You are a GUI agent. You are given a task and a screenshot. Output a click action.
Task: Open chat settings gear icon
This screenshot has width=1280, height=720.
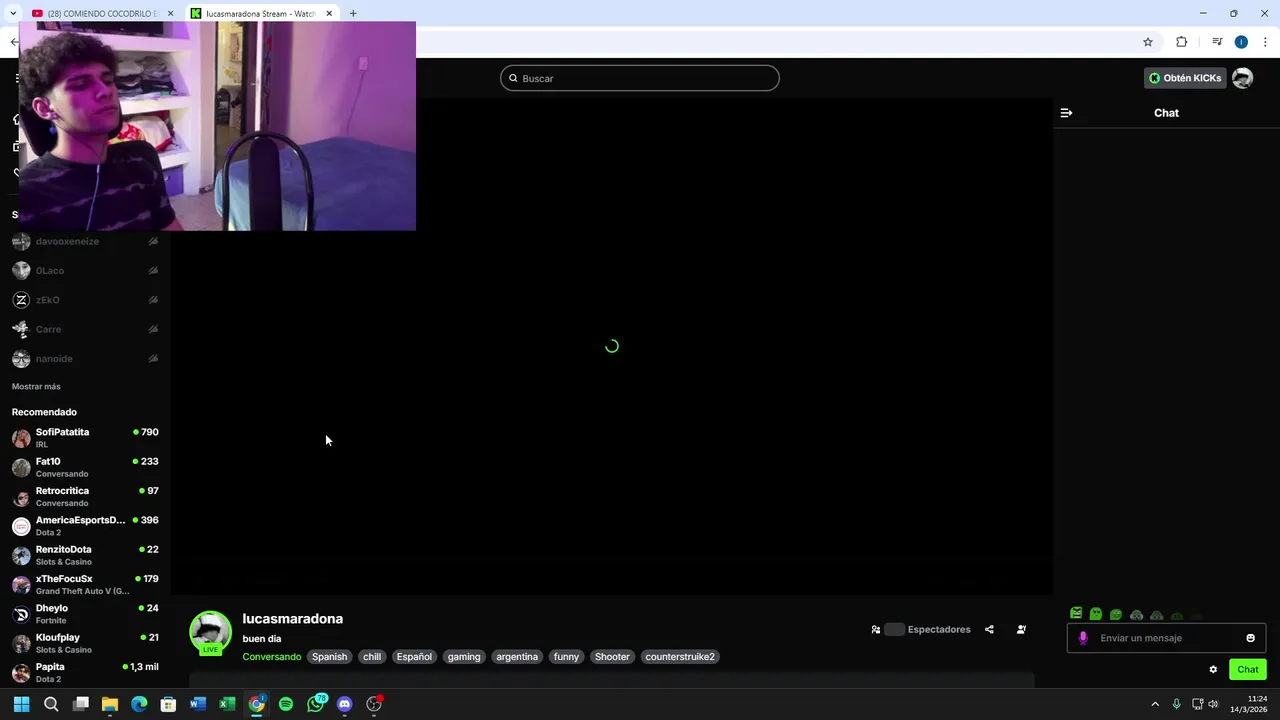(x=1213, y=670)
